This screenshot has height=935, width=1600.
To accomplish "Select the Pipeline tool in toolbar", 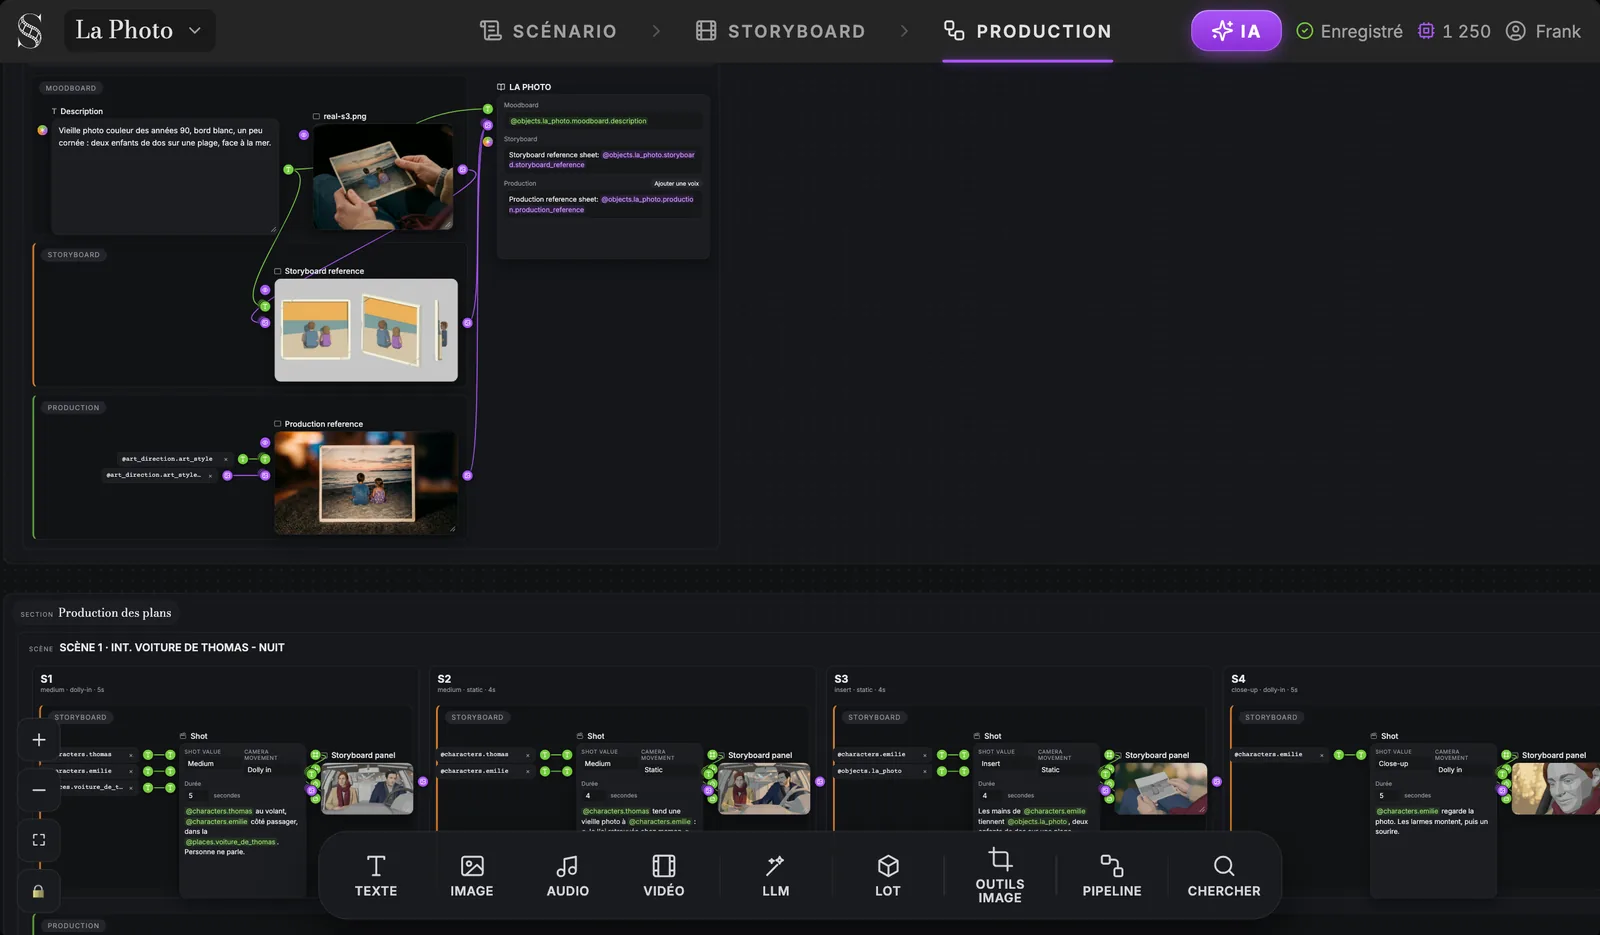I will click(x=1112, y=876).
